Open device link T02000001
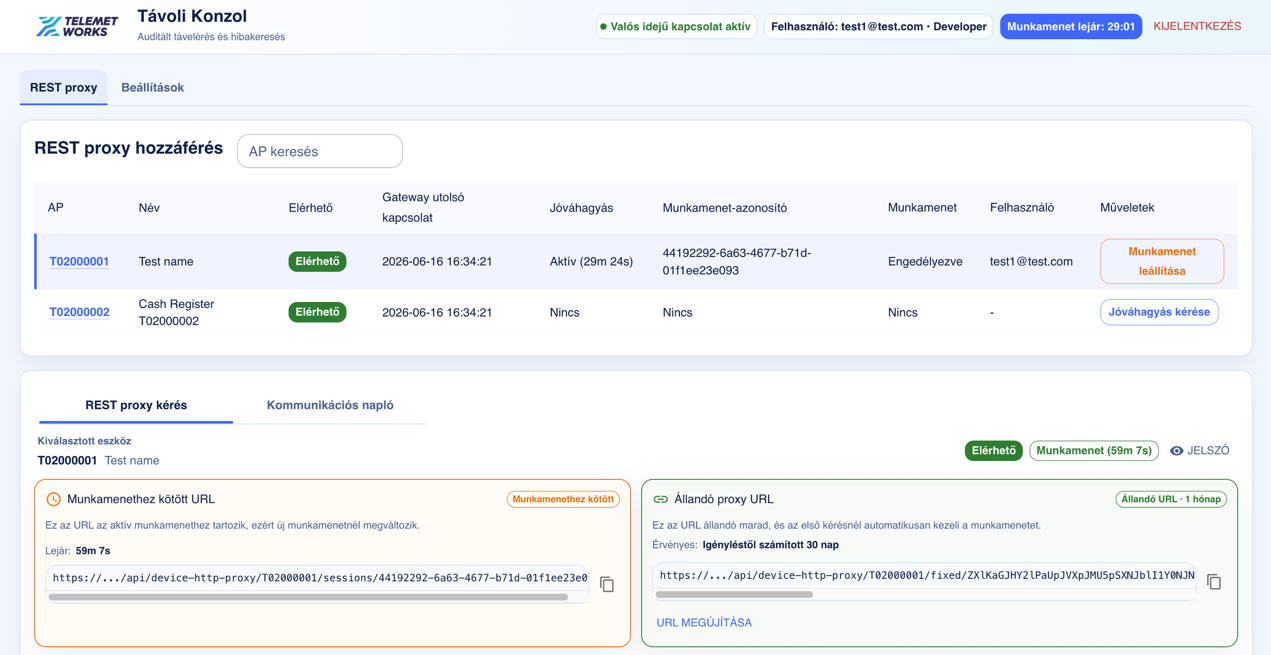Screen dimensions: 1271x655 [79, 261]
